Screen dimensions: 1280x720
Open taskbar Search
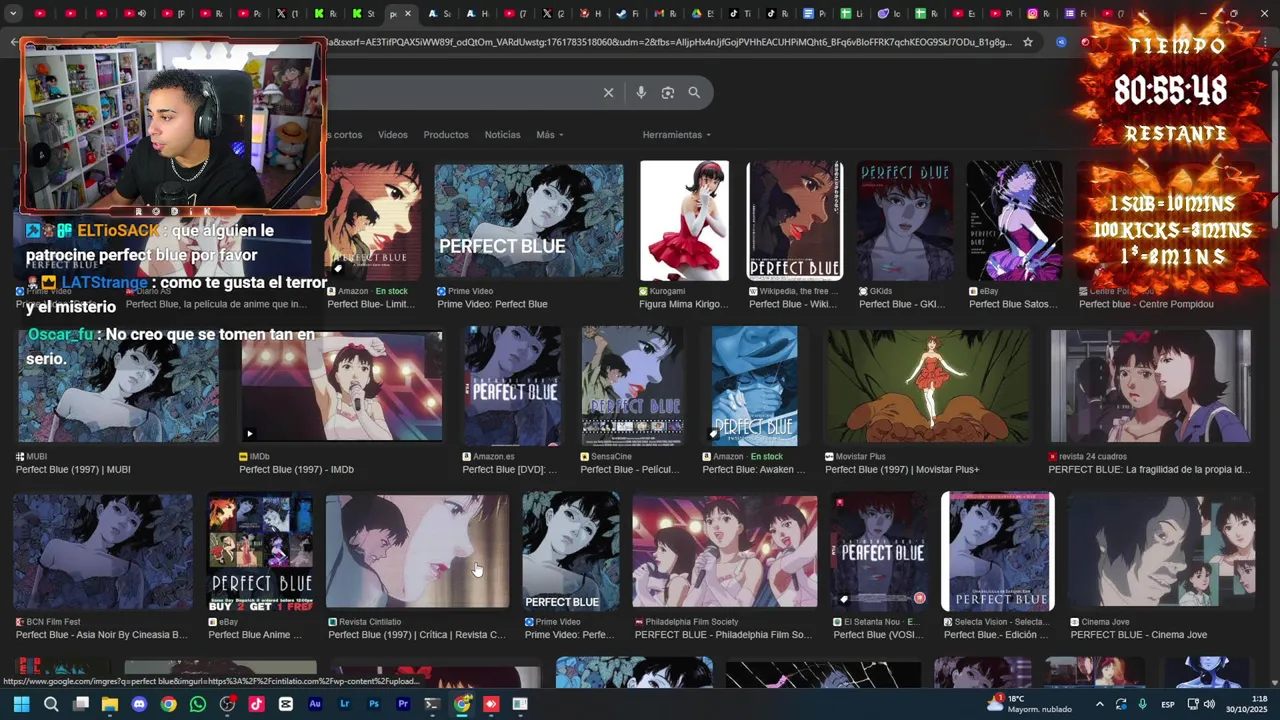(x=51, y=704)
